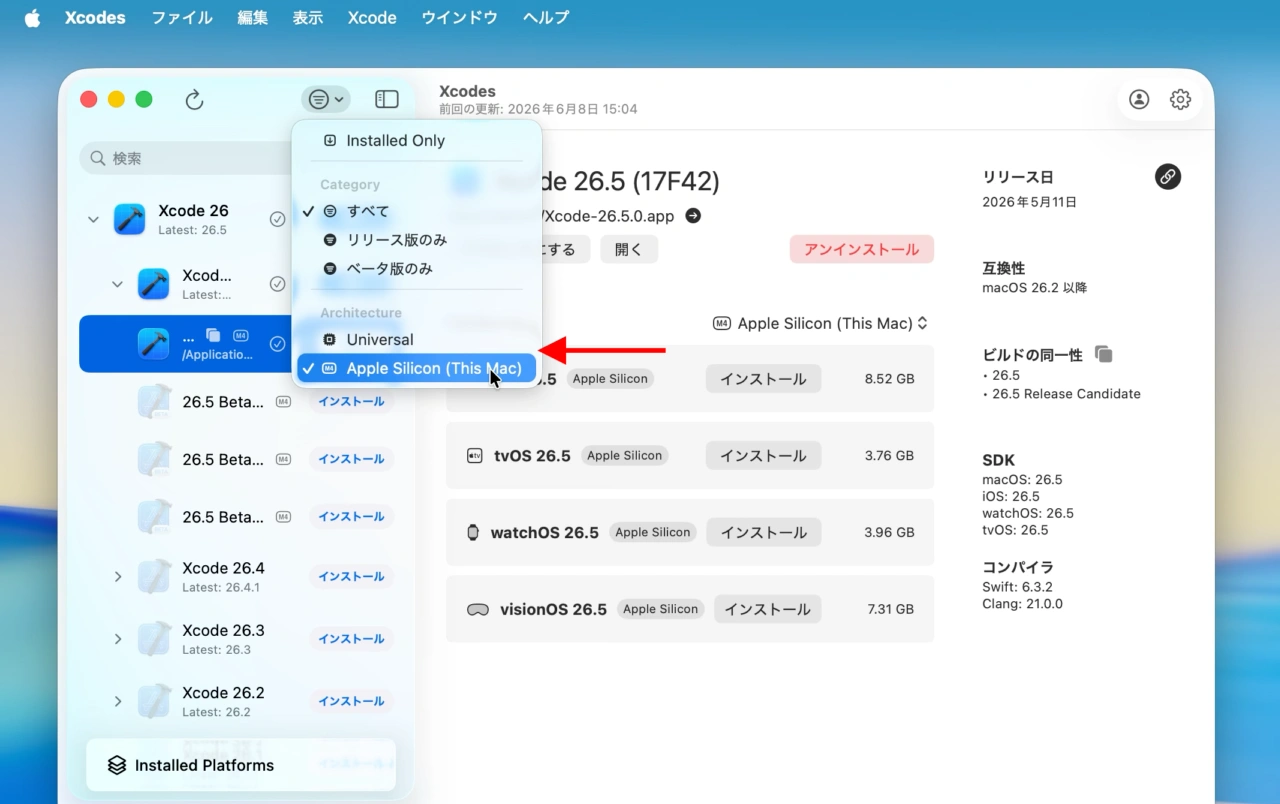The height and width of the screenshot is (804, 1280).
Task: Open Apple Silicon (This Mac) architecture popup
Action: (x=820, y=323)
